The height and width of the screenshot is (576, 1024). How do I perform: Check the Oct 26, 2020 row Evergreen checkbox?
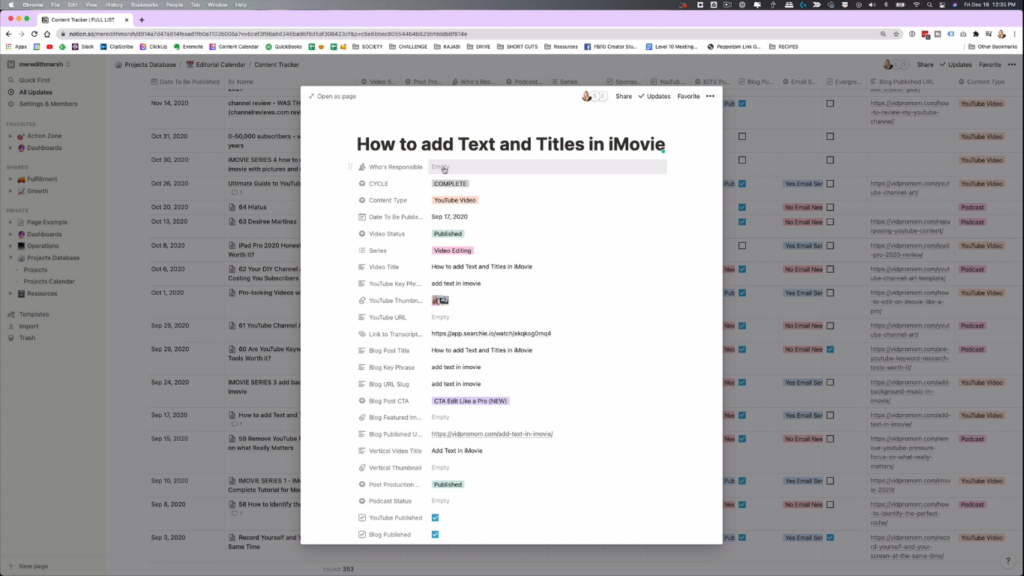pyautogui.click(x=830, y=184)
